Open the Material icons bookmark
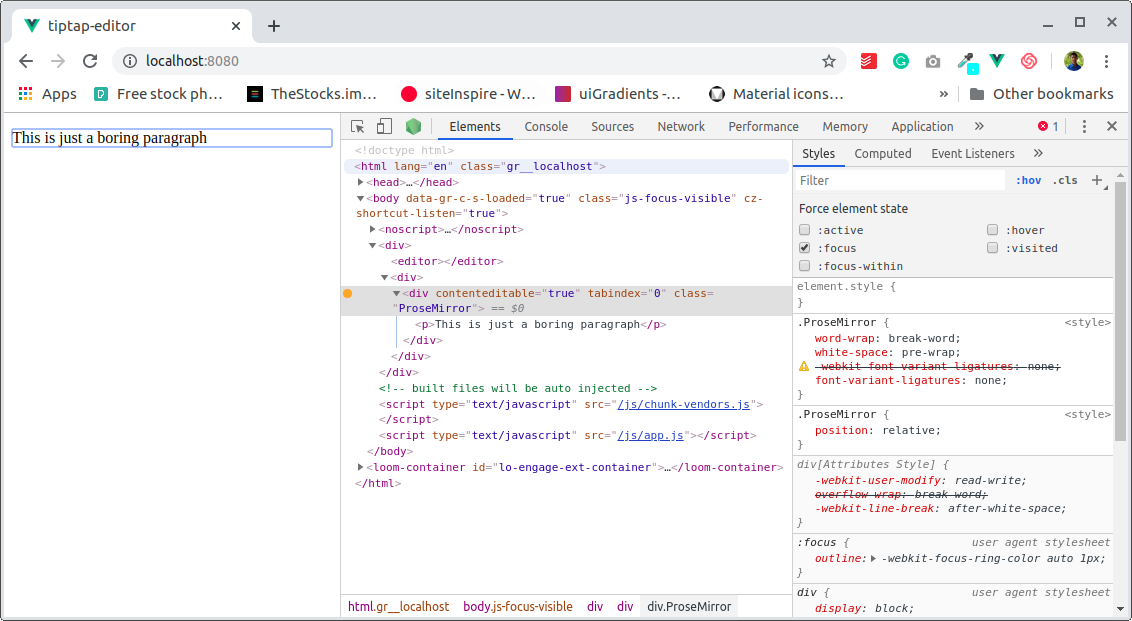 (x=776, y=94)
